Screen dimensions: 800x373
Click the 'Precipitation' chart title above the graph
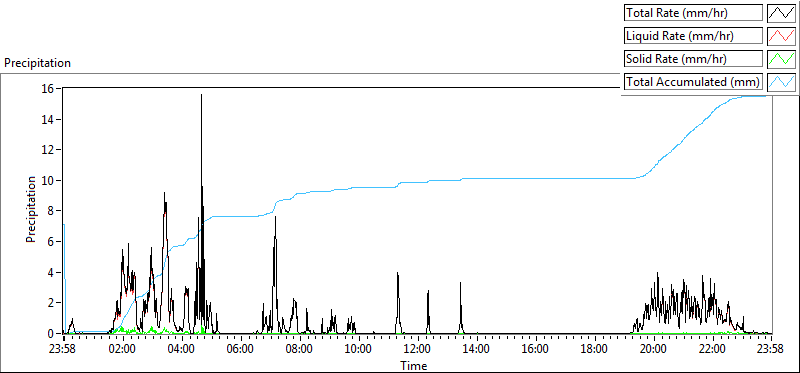tap(37, 63)
